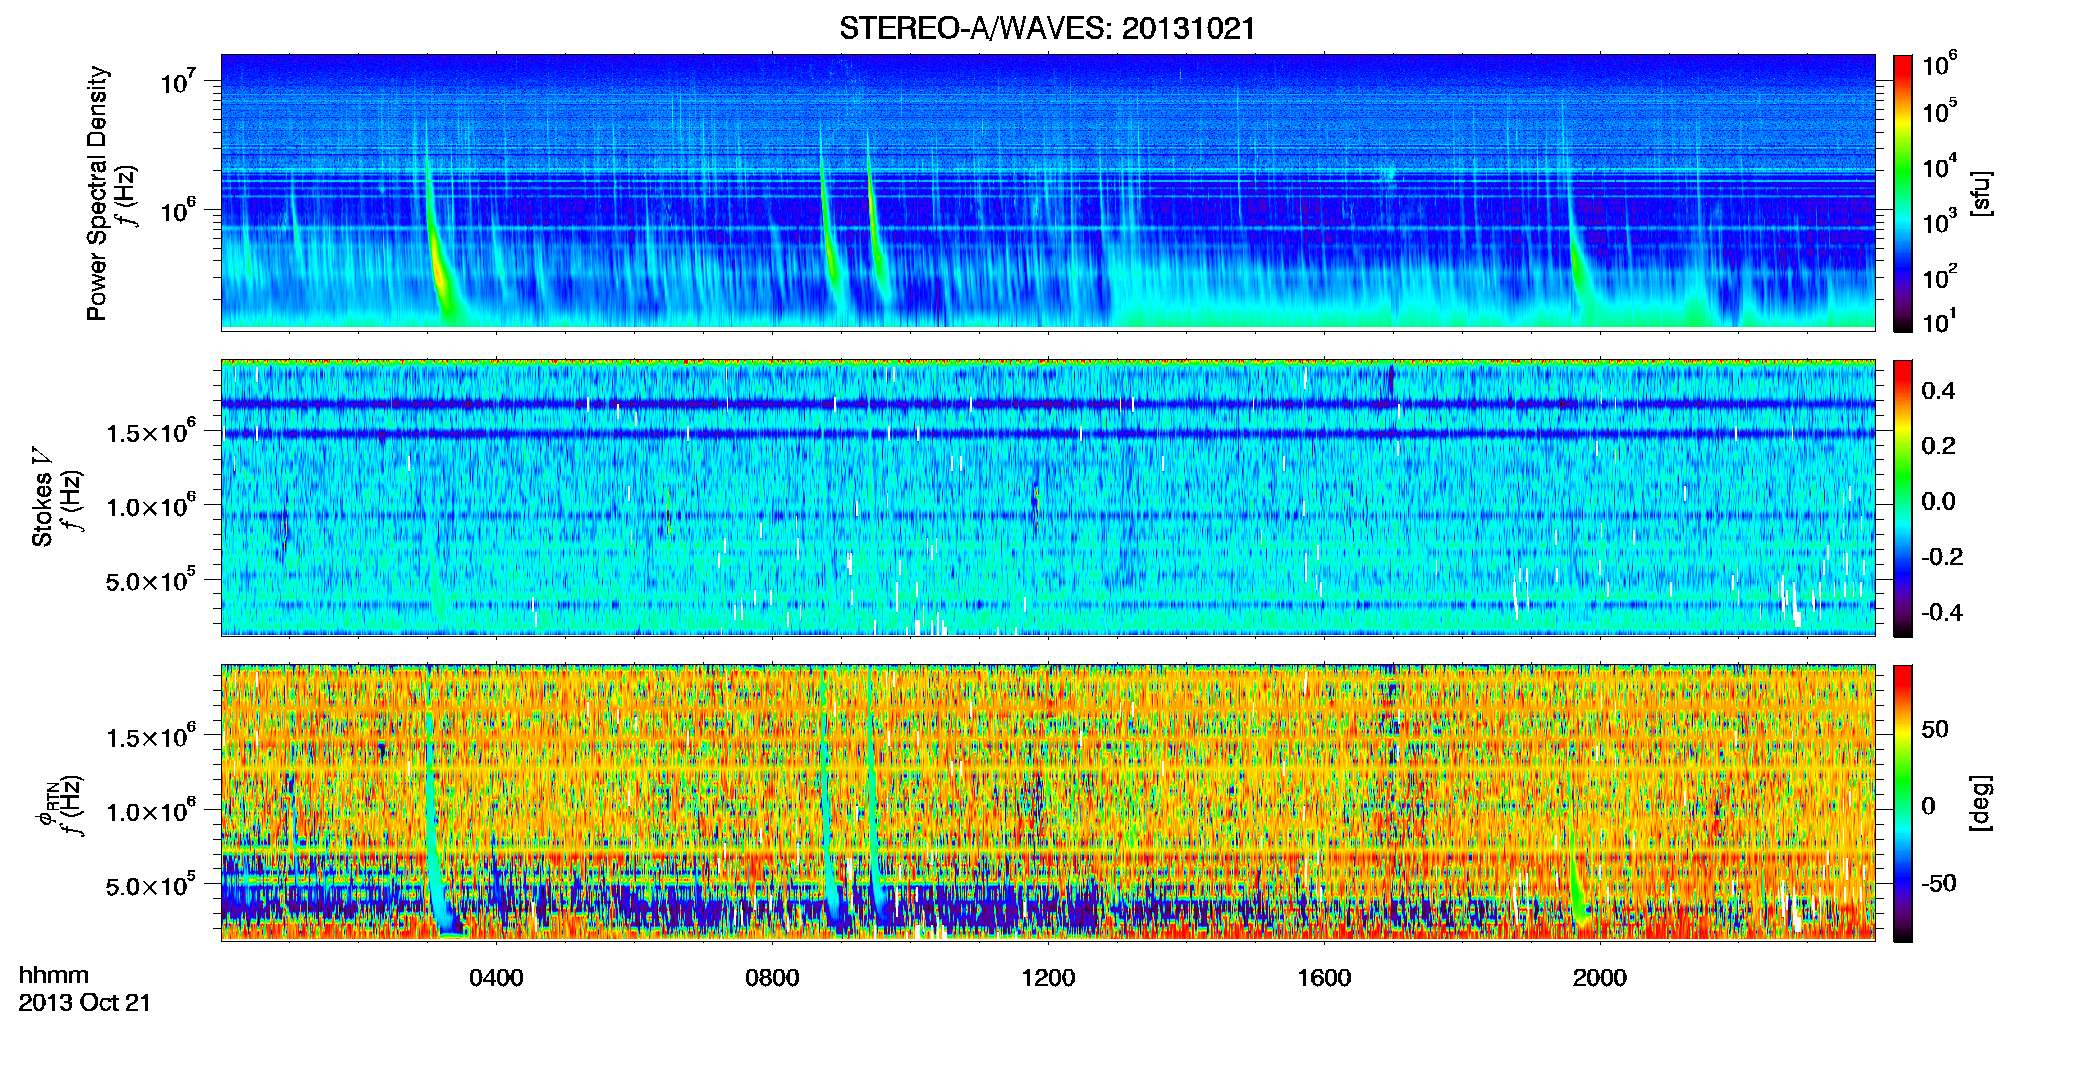
Task: Select the [deg] color bar unit label
Action: click(x=1980, y=803)
